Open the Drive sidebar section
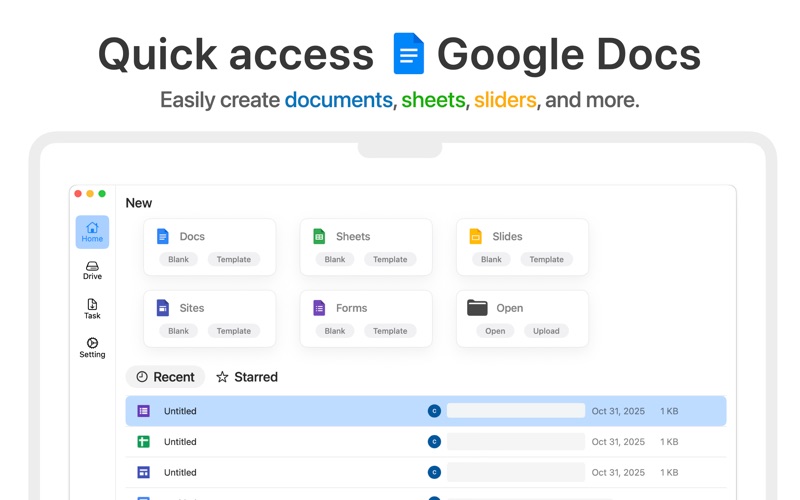The height and width of the screenshot is (500, 800). coord(92,270)
